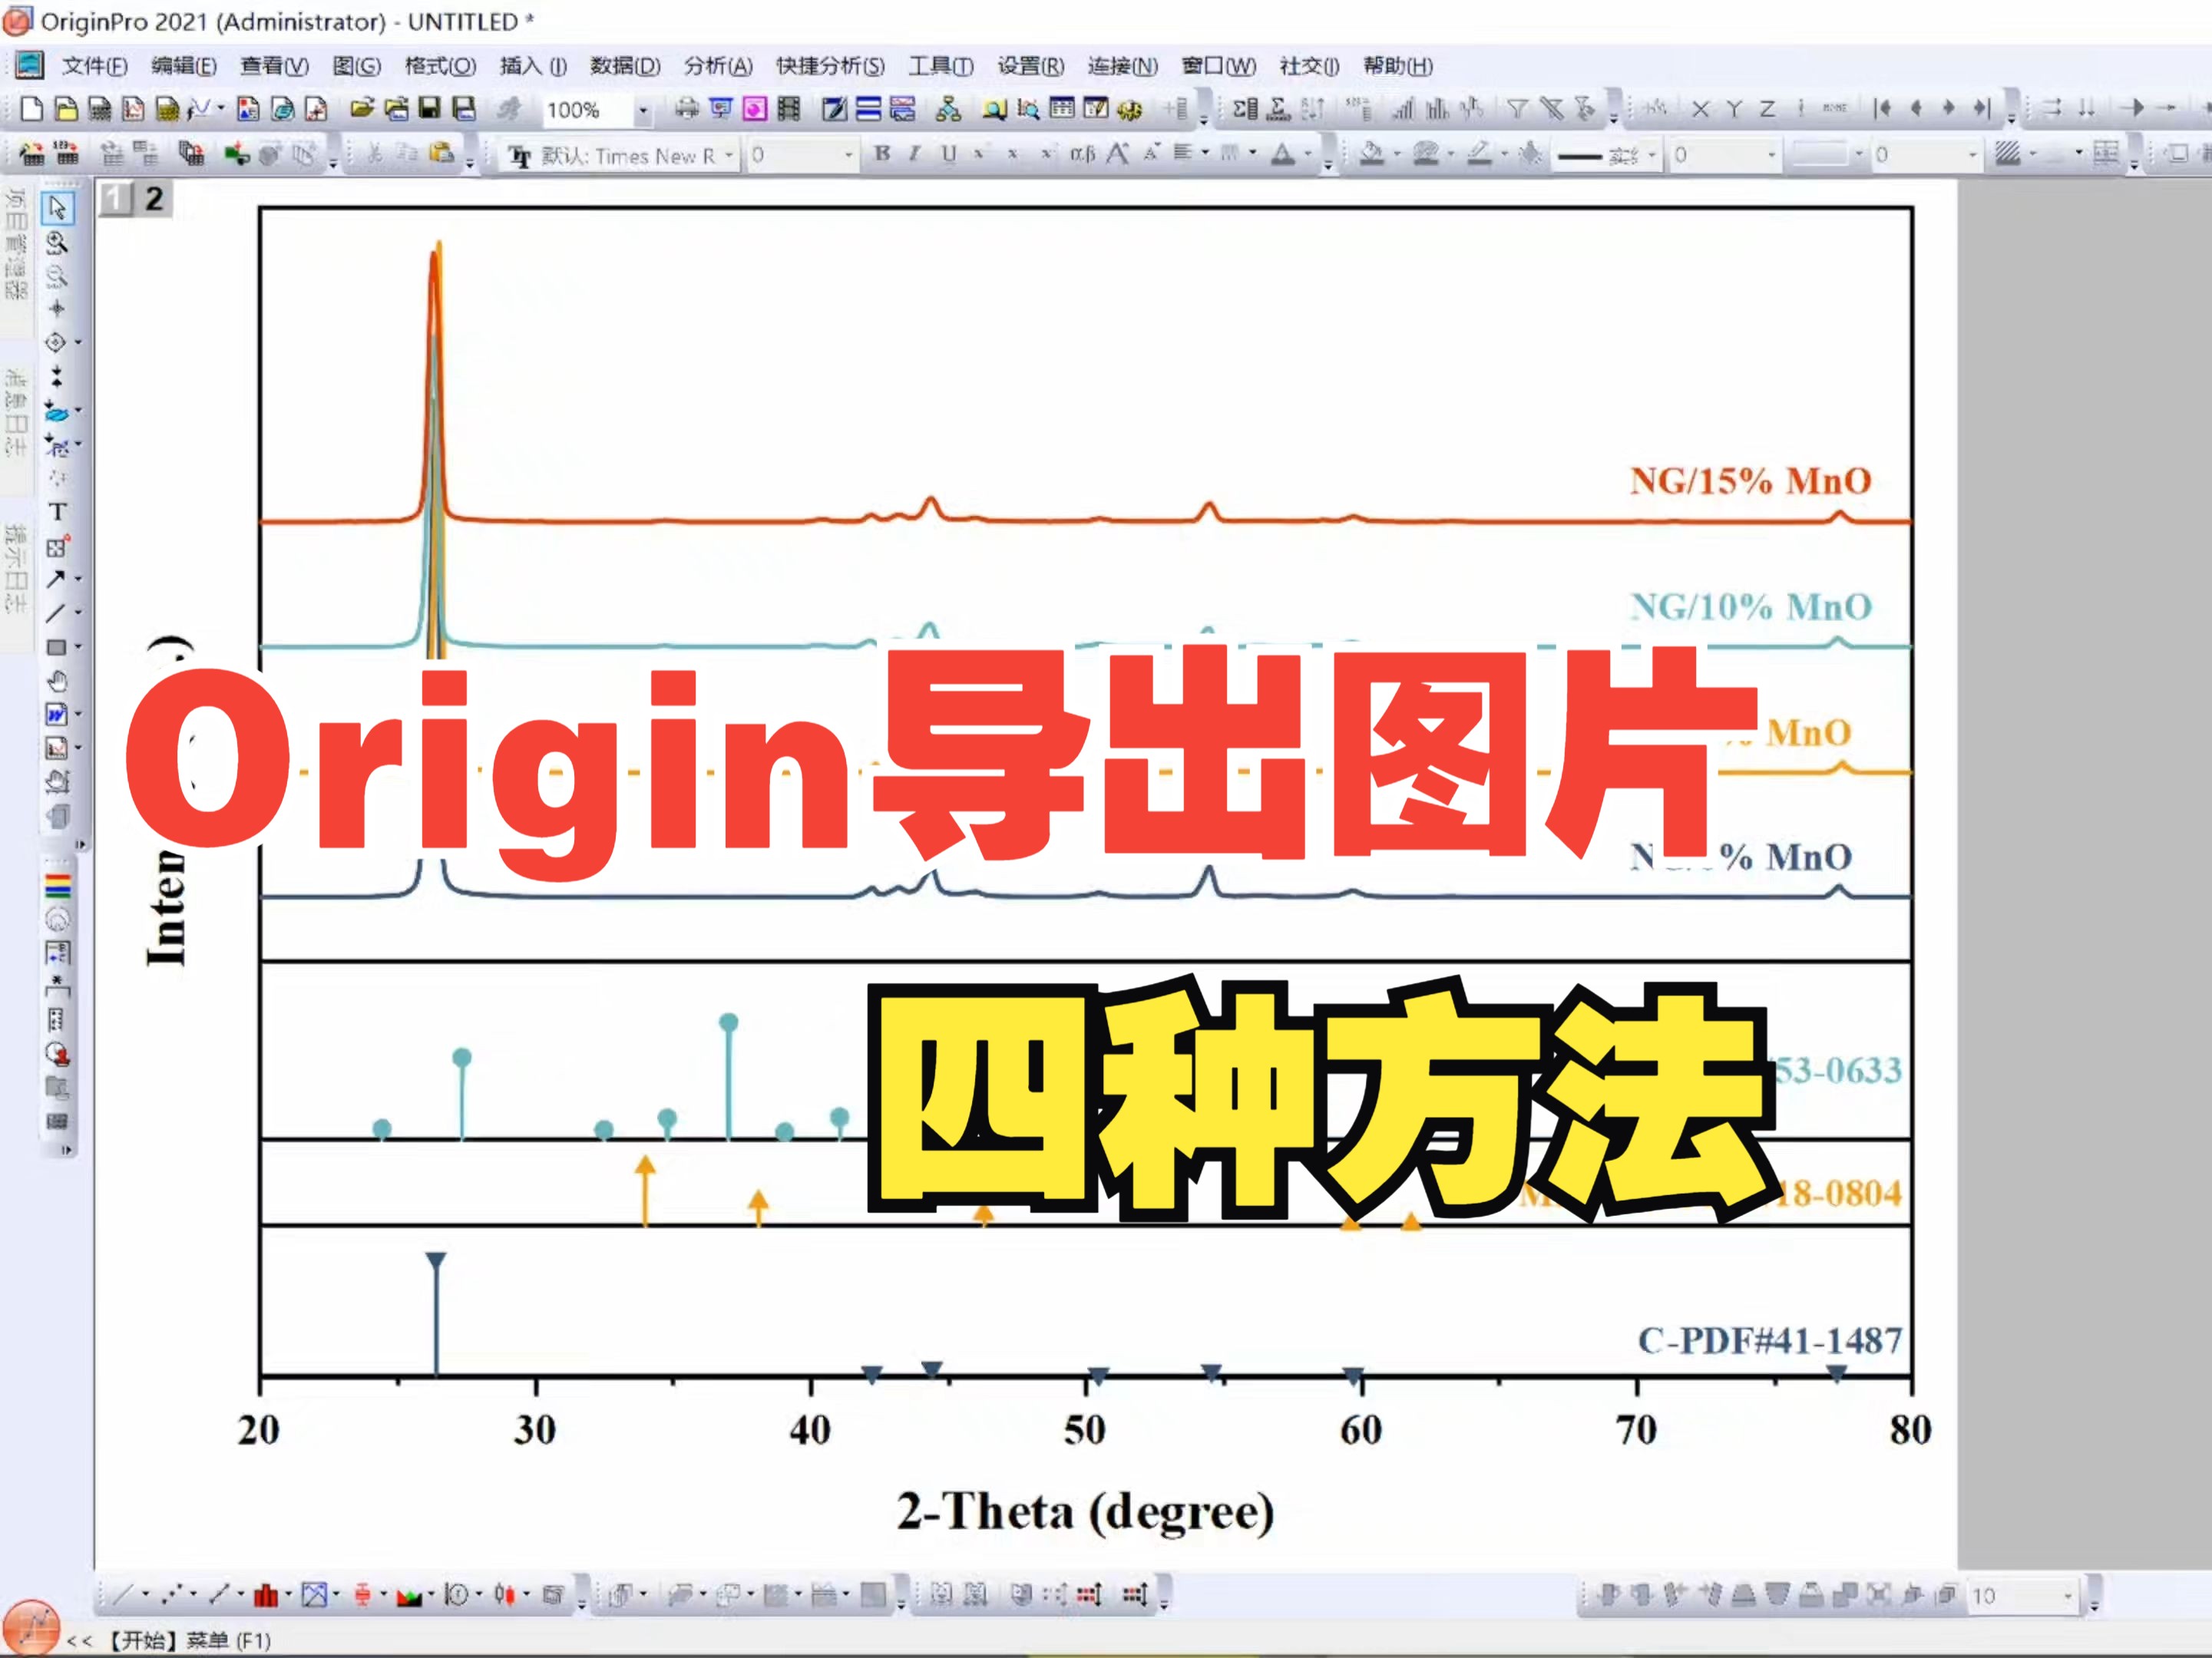Toggle Greek alpha-beta text mode
Image resolution: width=2212 pixels, height=1658 pixels.
[x=1082, y=154]
